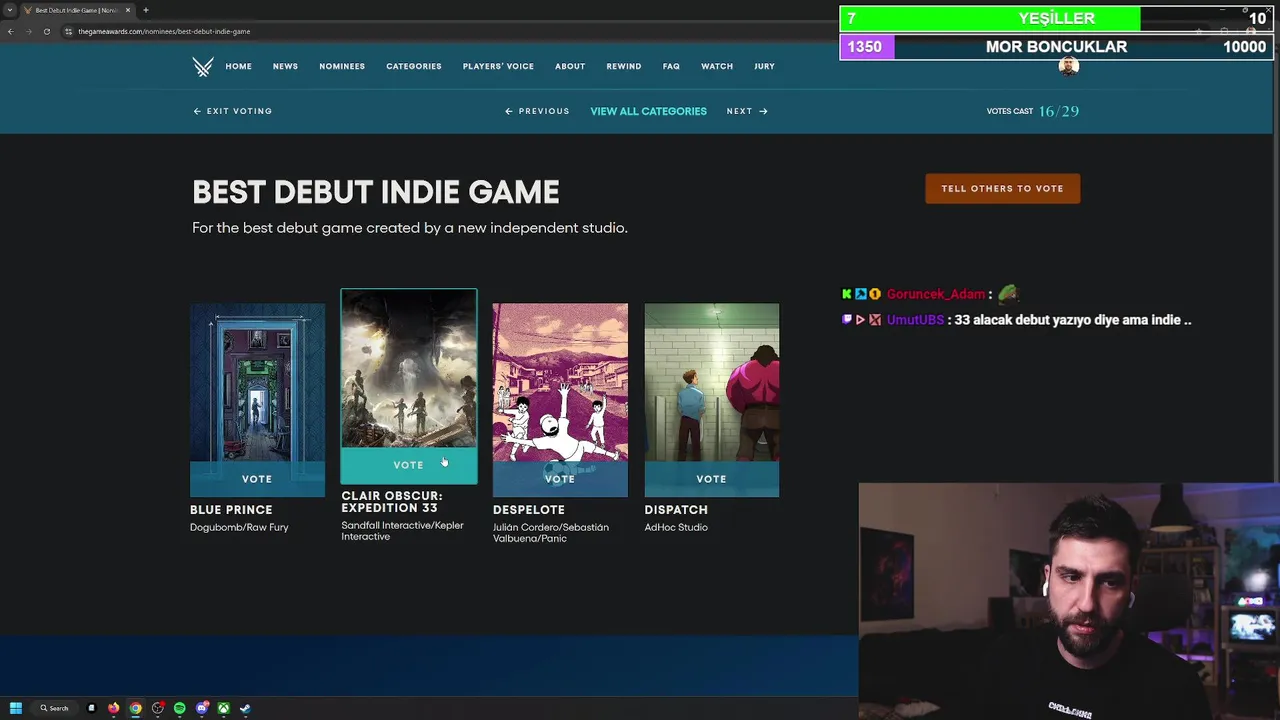Go forward with the browser forward arrow

coord(28,31)
